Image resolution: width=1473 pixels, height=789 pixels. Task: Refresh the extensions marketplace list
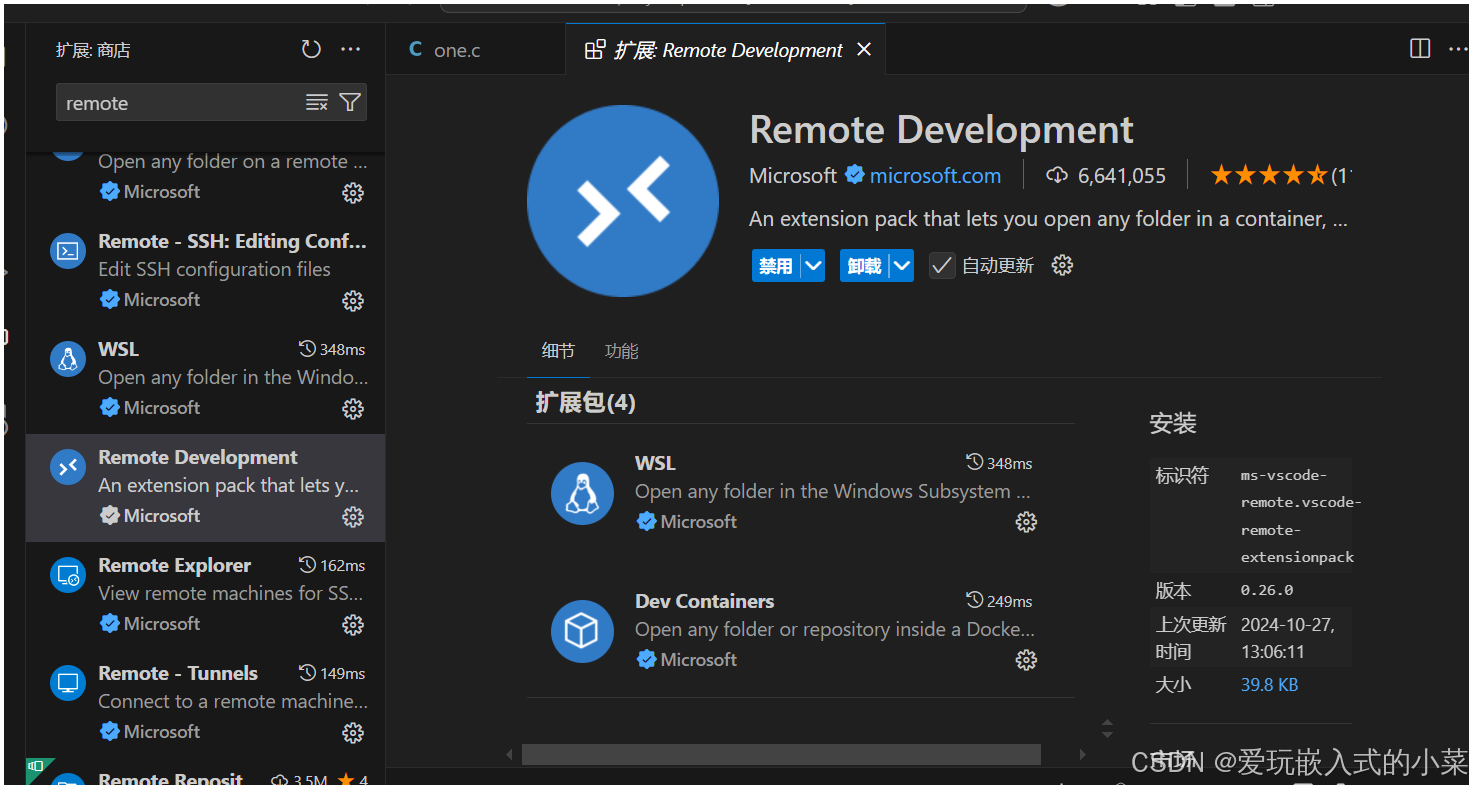(311, 49)
